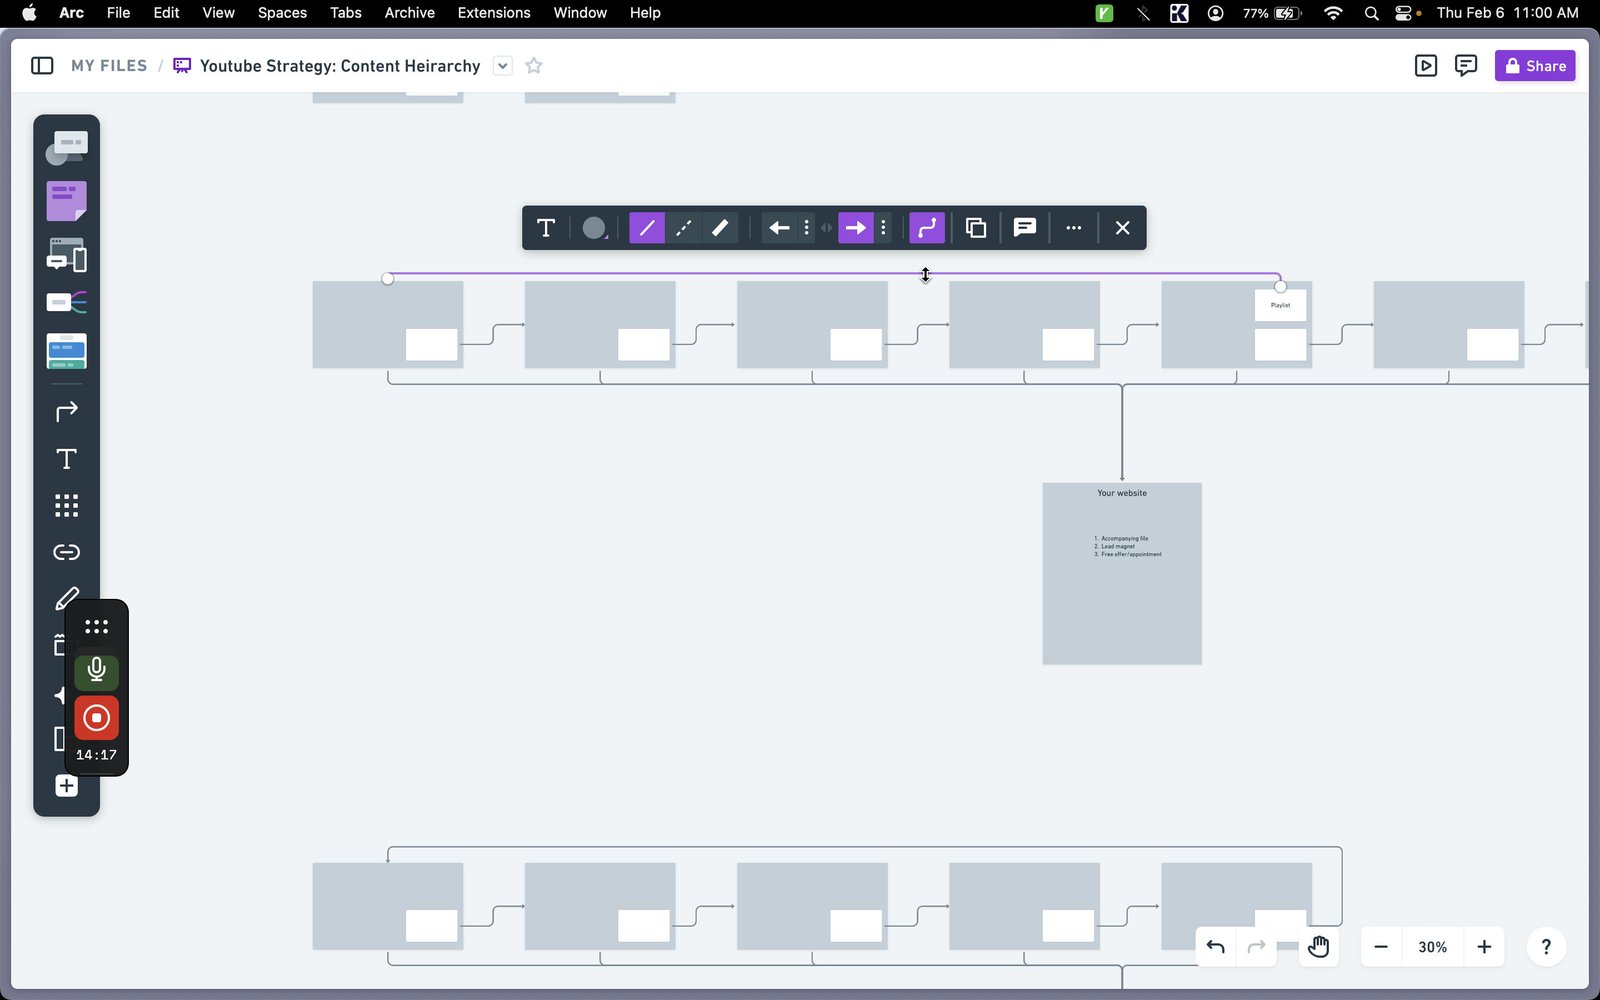Image resolution: width=1600 pixels, height=1000 pixels.
Task: Click the plus add-more button in sidebar
Action: coord(66,786)
